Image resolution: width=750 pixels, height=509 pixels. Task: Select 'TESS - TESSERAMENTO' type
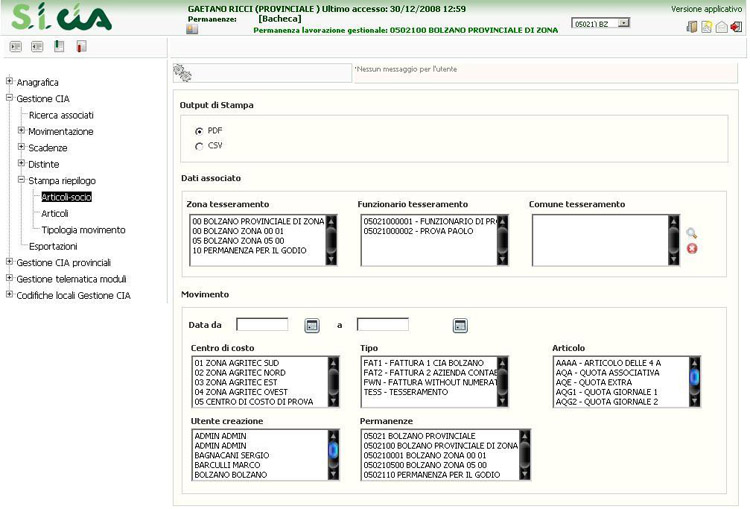coord(406,392)
